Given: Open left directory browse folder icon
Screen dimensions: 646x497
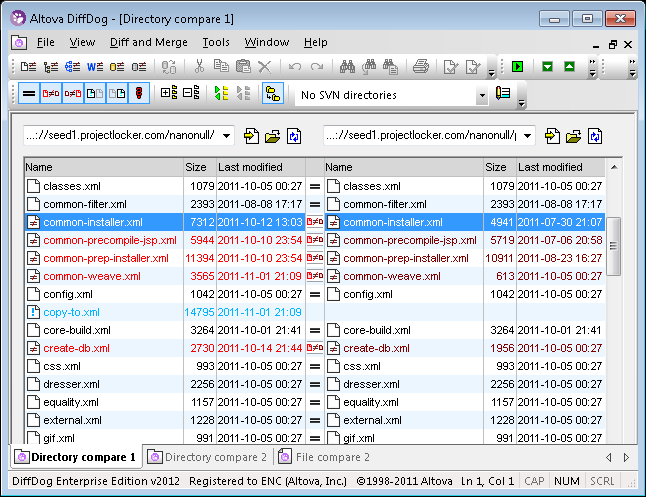Looking at the screenshot, I should (x=273, y=135).
